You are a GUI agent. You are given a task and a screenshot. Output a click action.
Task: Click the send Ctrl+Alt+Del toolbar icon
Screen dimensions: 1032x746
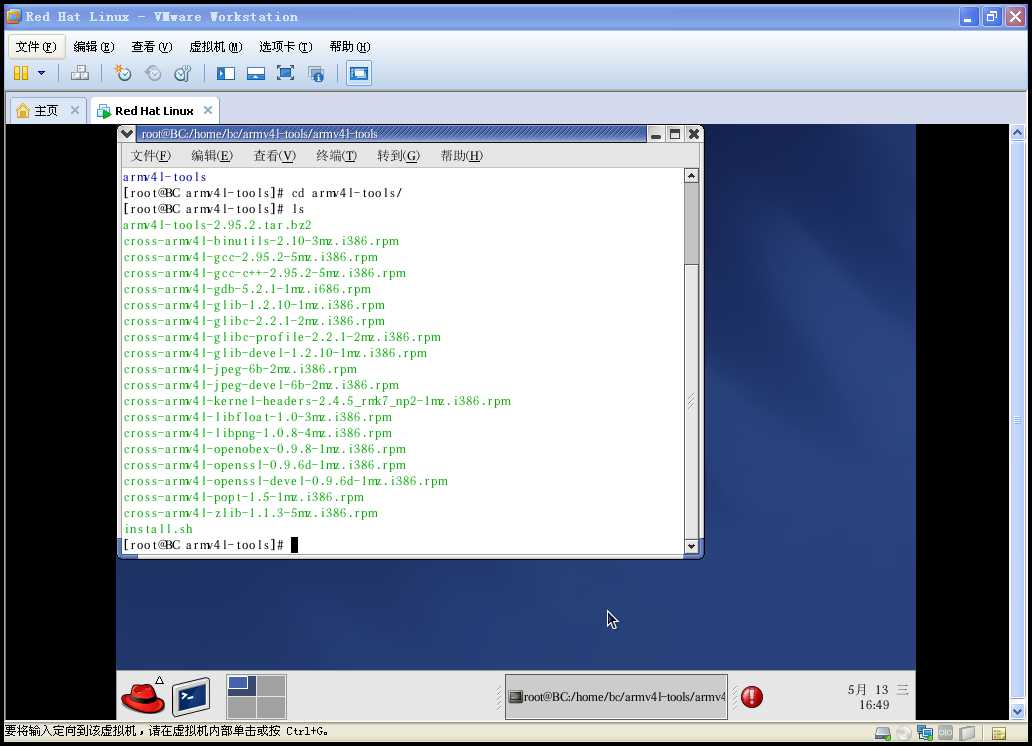click(x=80, y=73)
